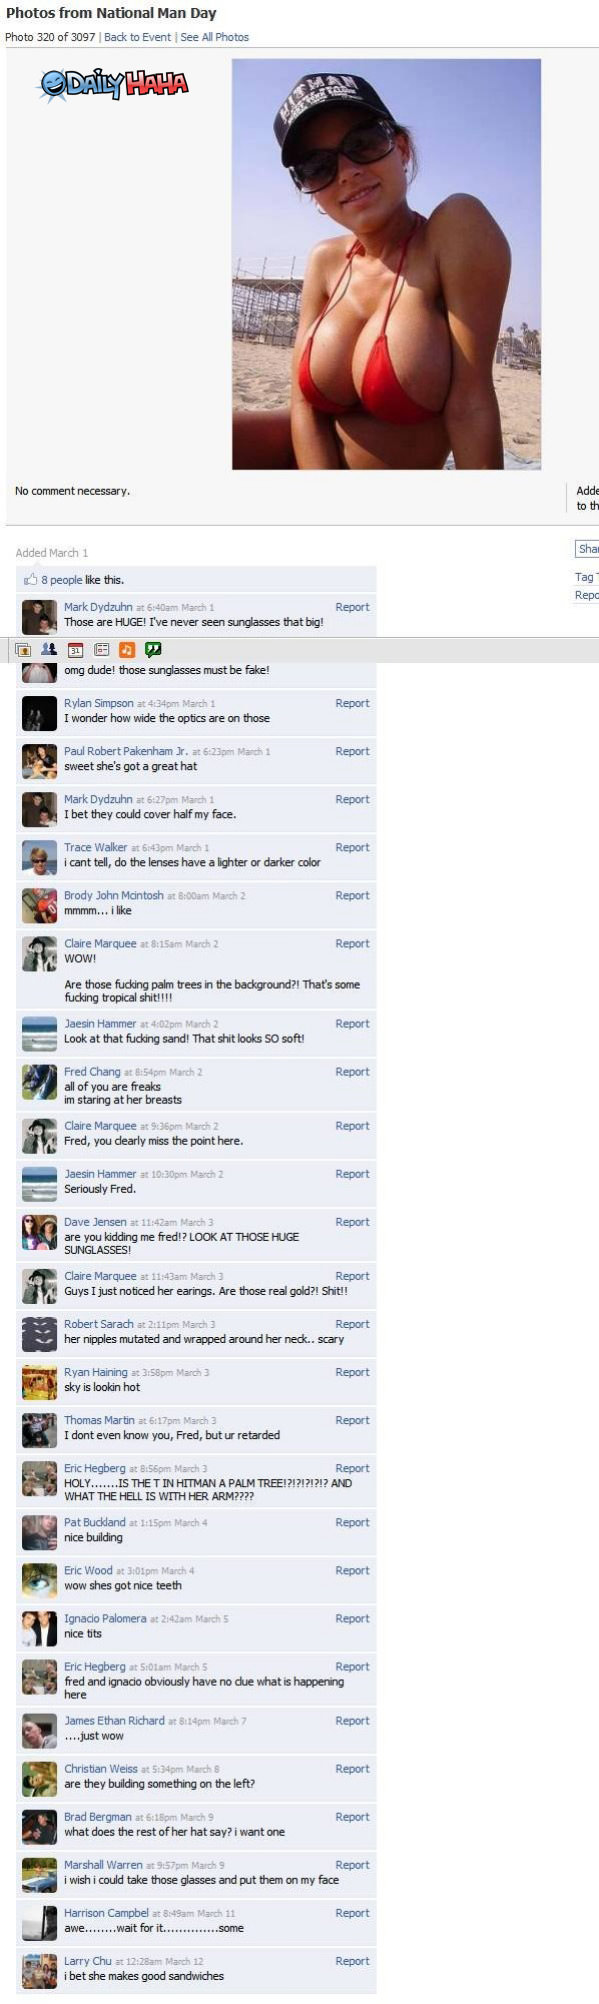Image resolution: width=599 pixels, height=2004 pixels.
Task: Open Eric Wood's profile picture
Action: pos(39,1580)
